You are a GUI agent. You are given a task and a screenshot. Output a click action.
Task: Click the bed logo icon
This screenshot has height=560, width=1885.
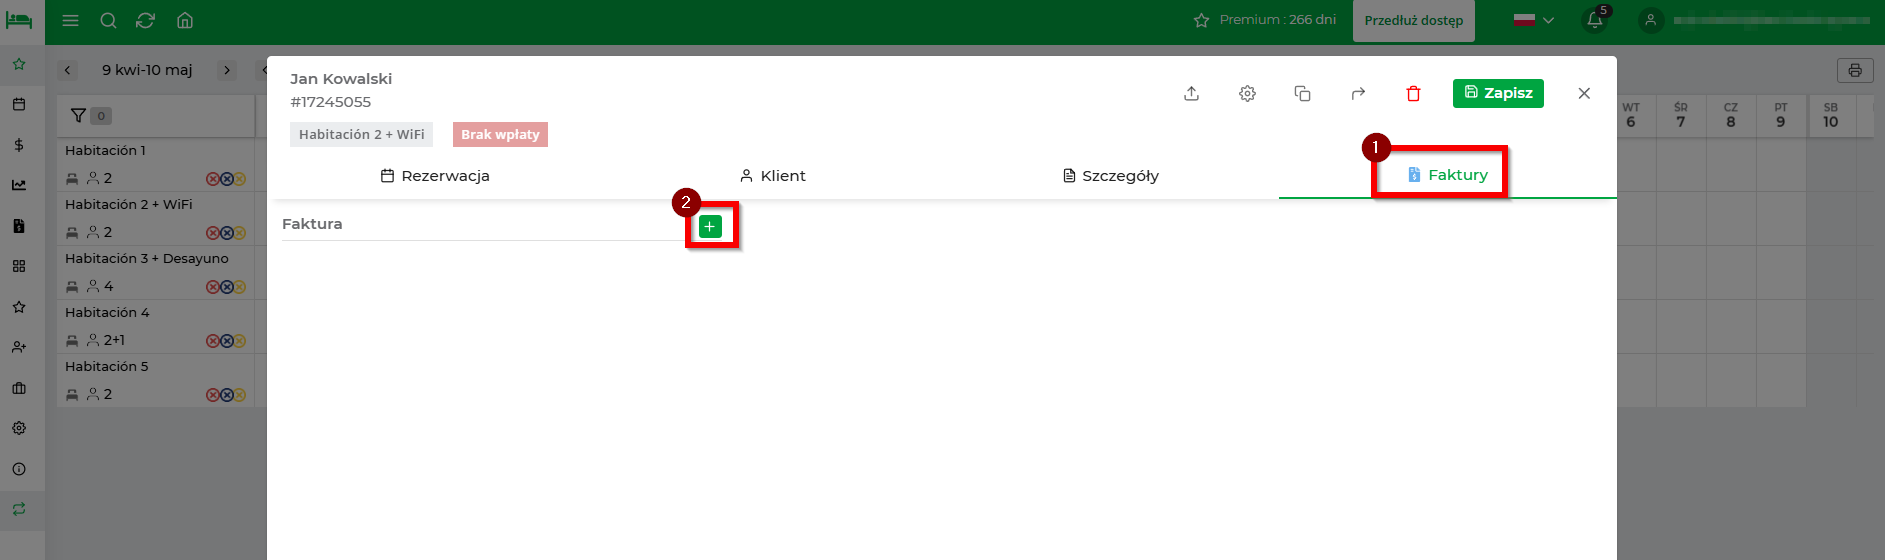pyautogui.click(x=19, y=20)
